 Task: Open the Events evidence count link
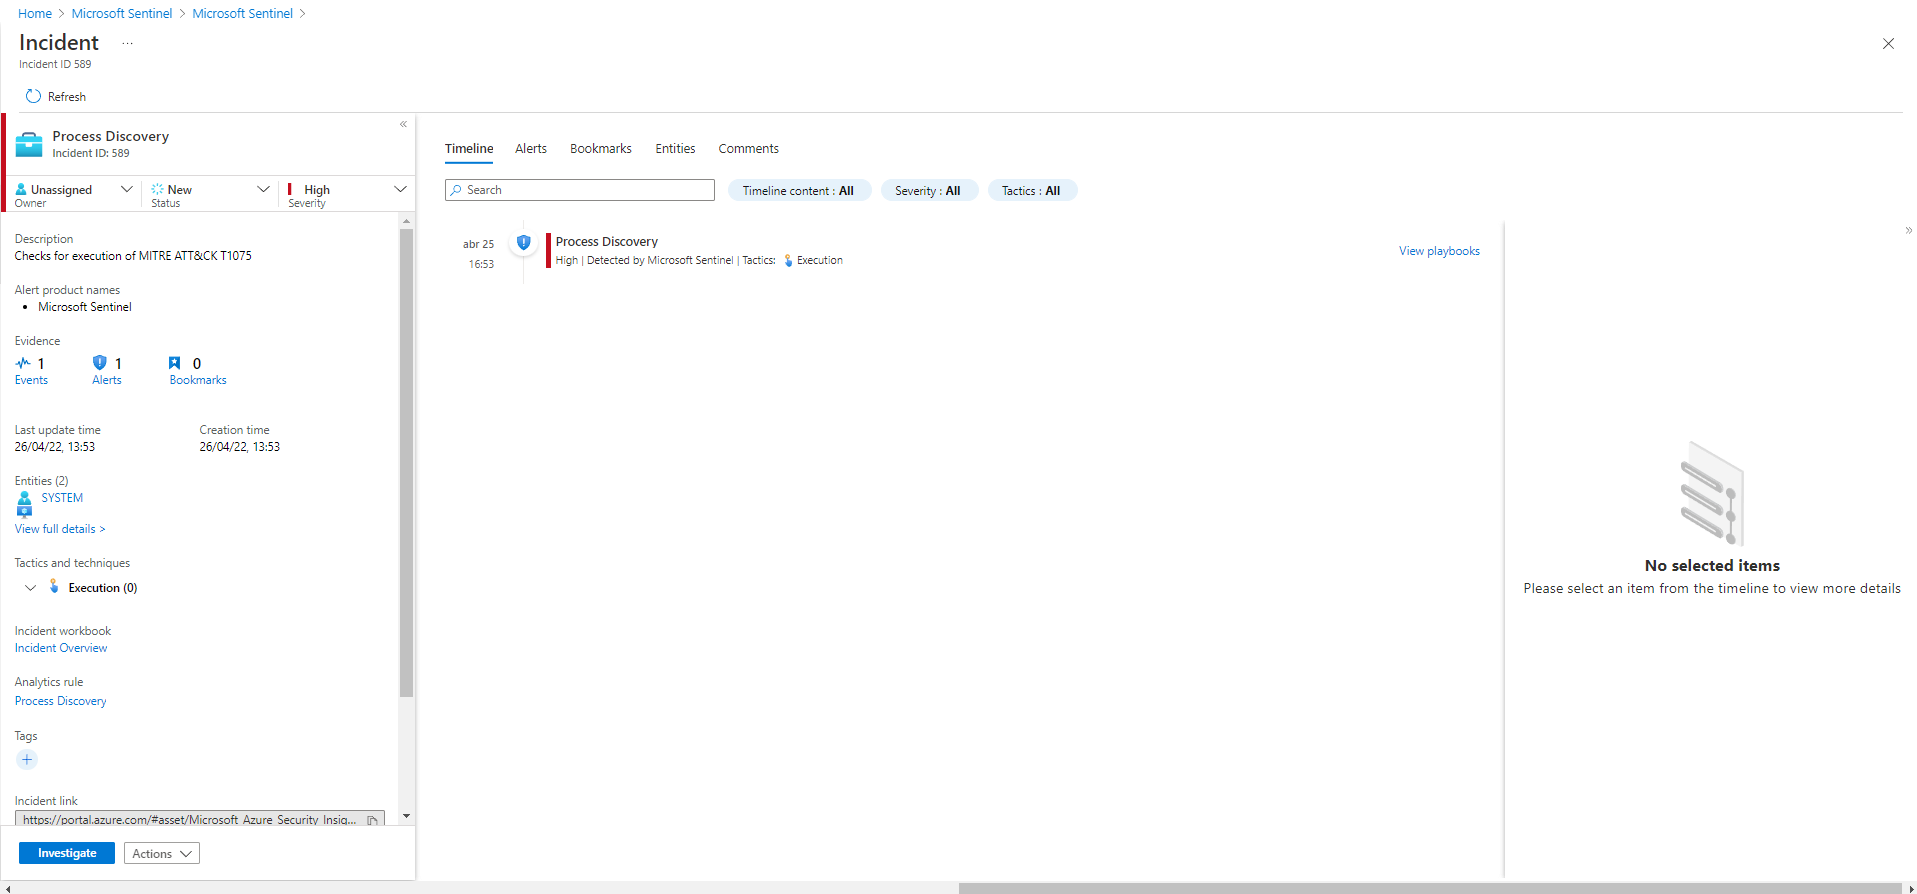[31, 380]
